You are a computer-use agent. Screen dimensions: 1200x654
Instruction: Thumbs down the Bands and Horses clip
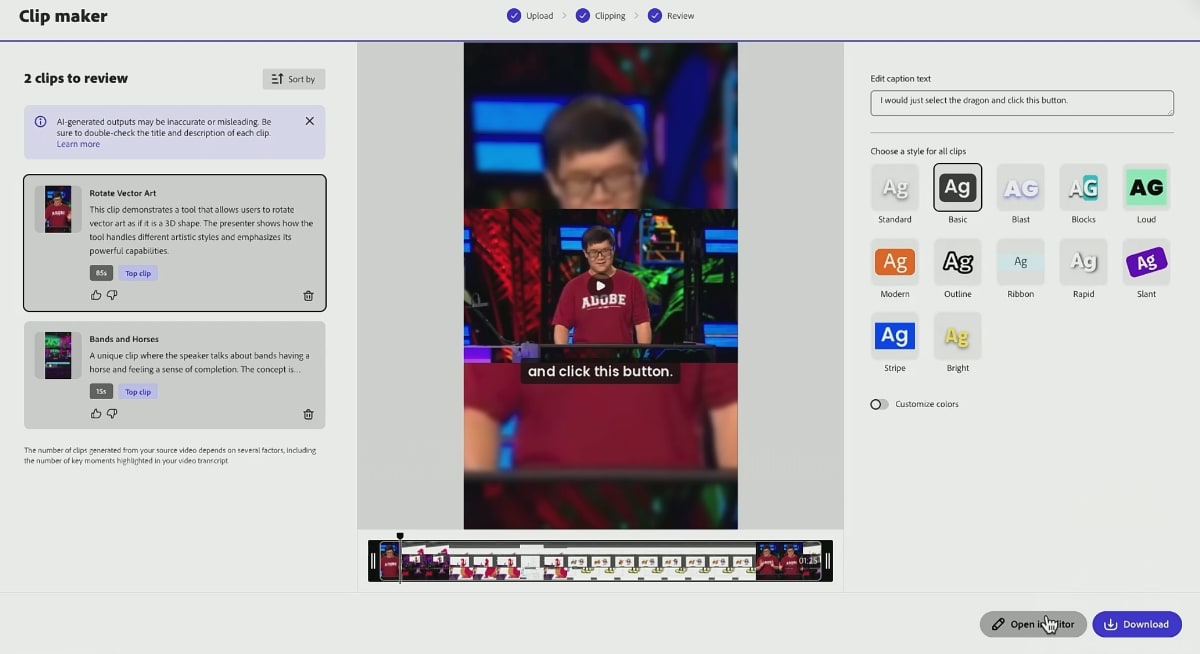point(112,413)
